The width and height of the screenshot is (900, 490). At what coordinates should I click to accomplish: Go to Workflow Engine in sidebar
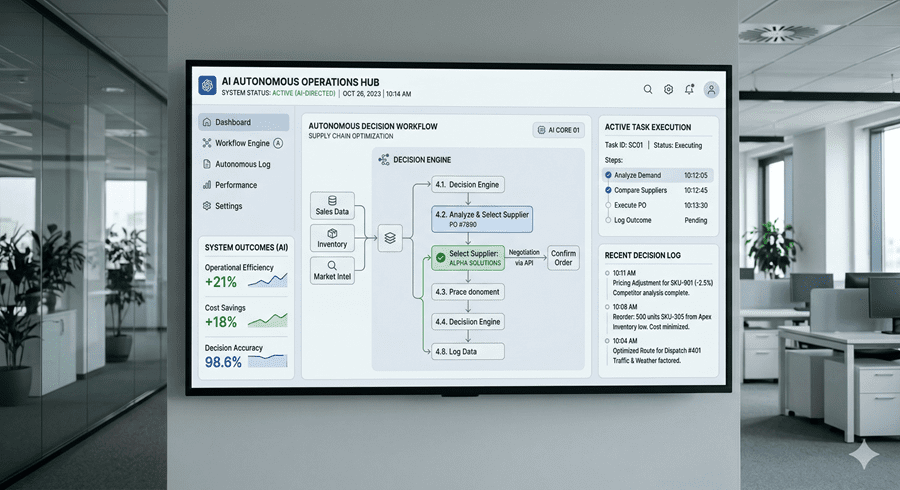click(x=242, y=143)
